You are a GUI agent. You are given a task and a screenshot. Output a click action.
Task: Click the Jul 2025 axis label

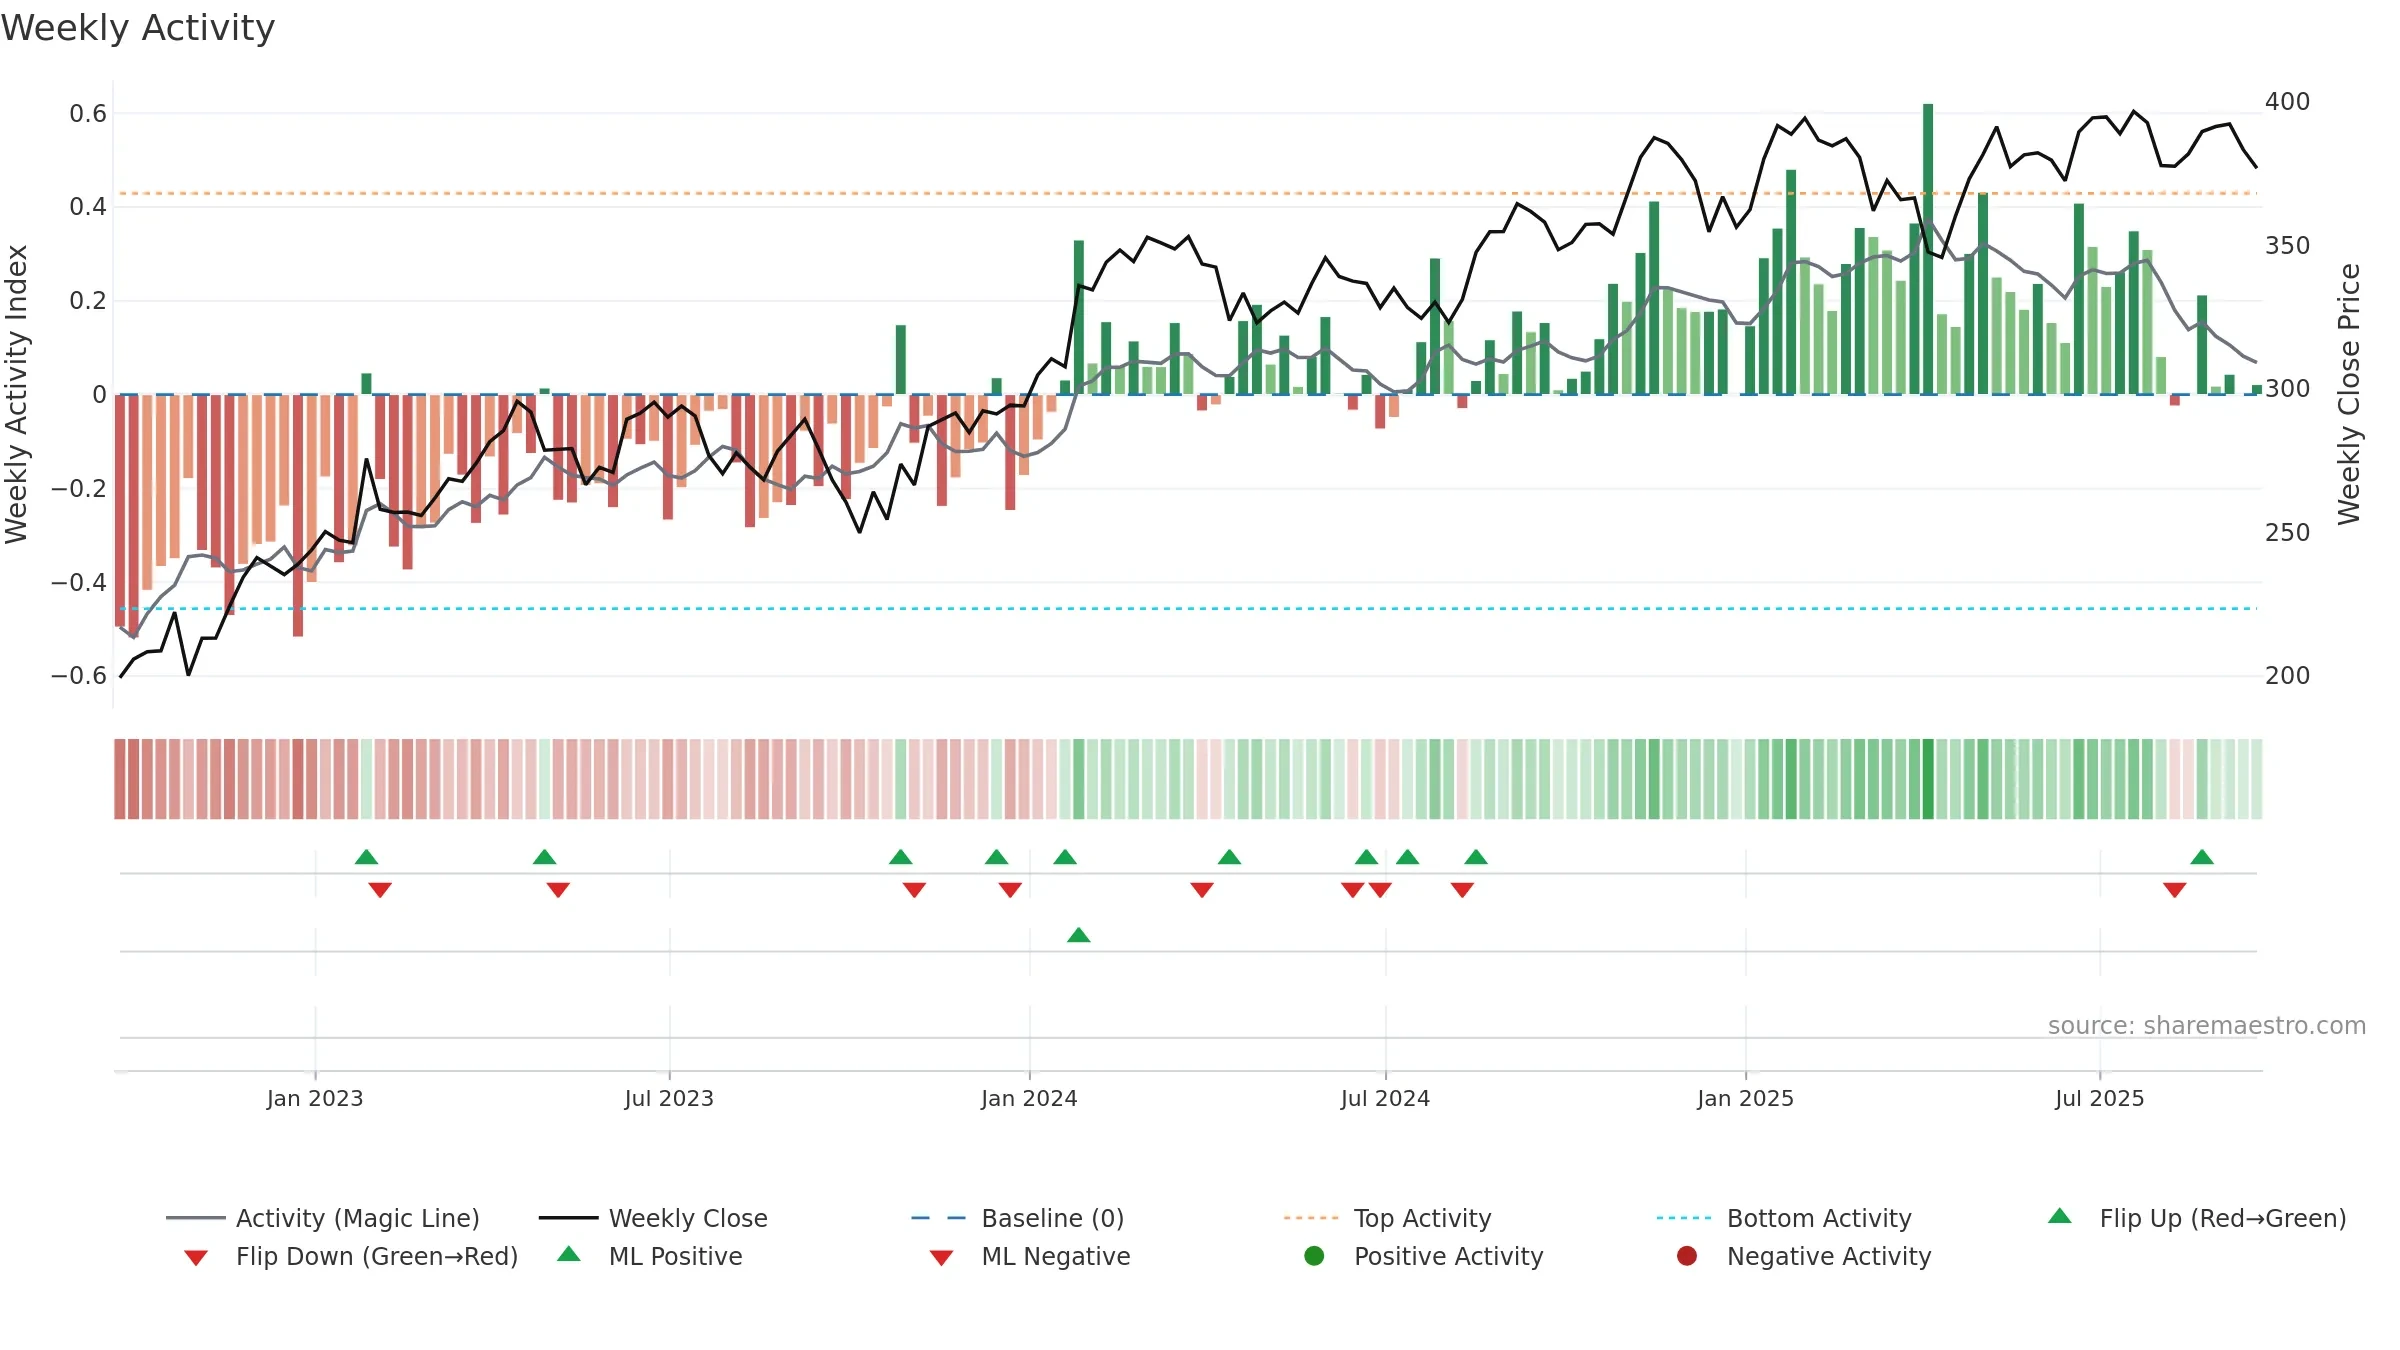[2100, 1098]
